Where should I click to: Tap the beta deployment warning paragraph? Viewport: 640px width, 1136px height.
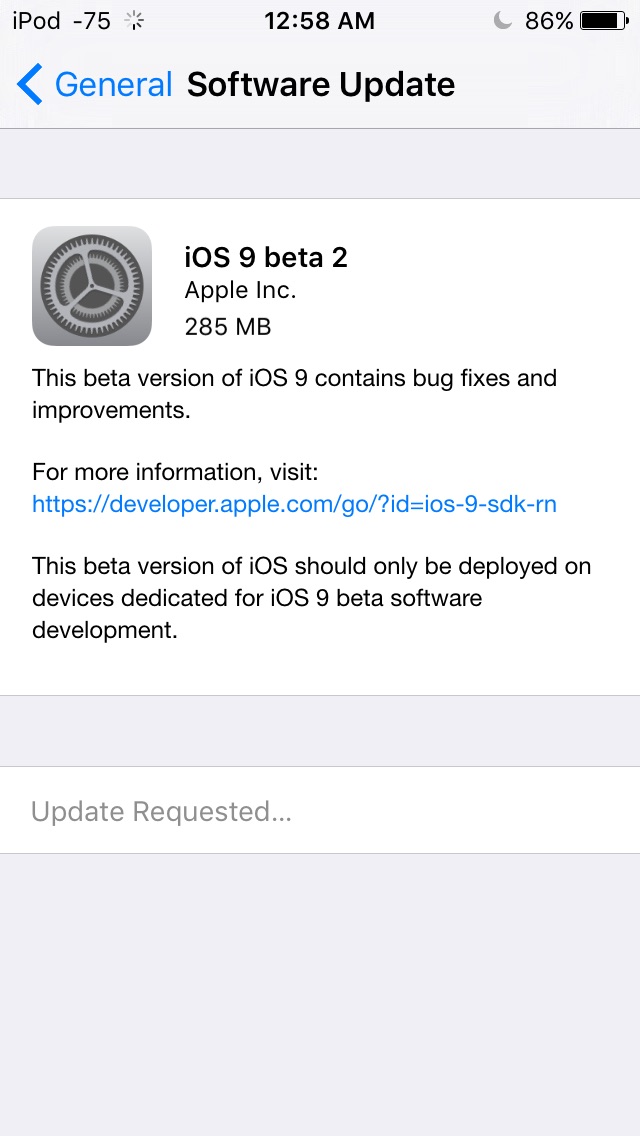pyautogui.click(x=312, y=598)
